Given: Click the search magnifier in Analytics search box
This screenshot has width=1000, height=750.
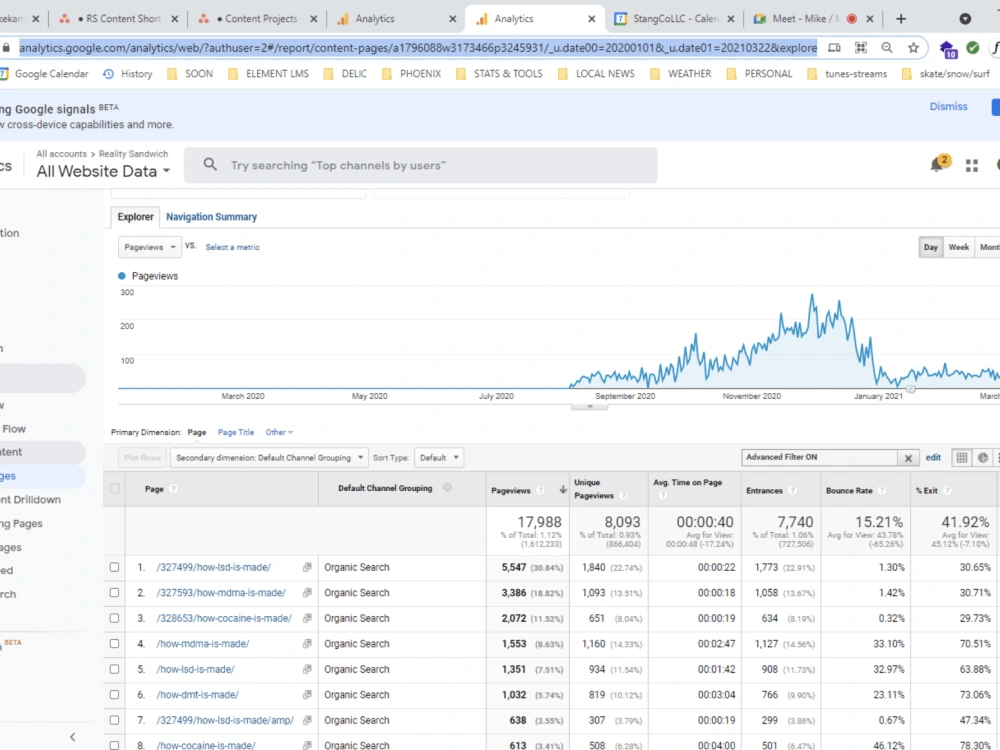Looking at the screenshot, I should [x=210, y=165].
